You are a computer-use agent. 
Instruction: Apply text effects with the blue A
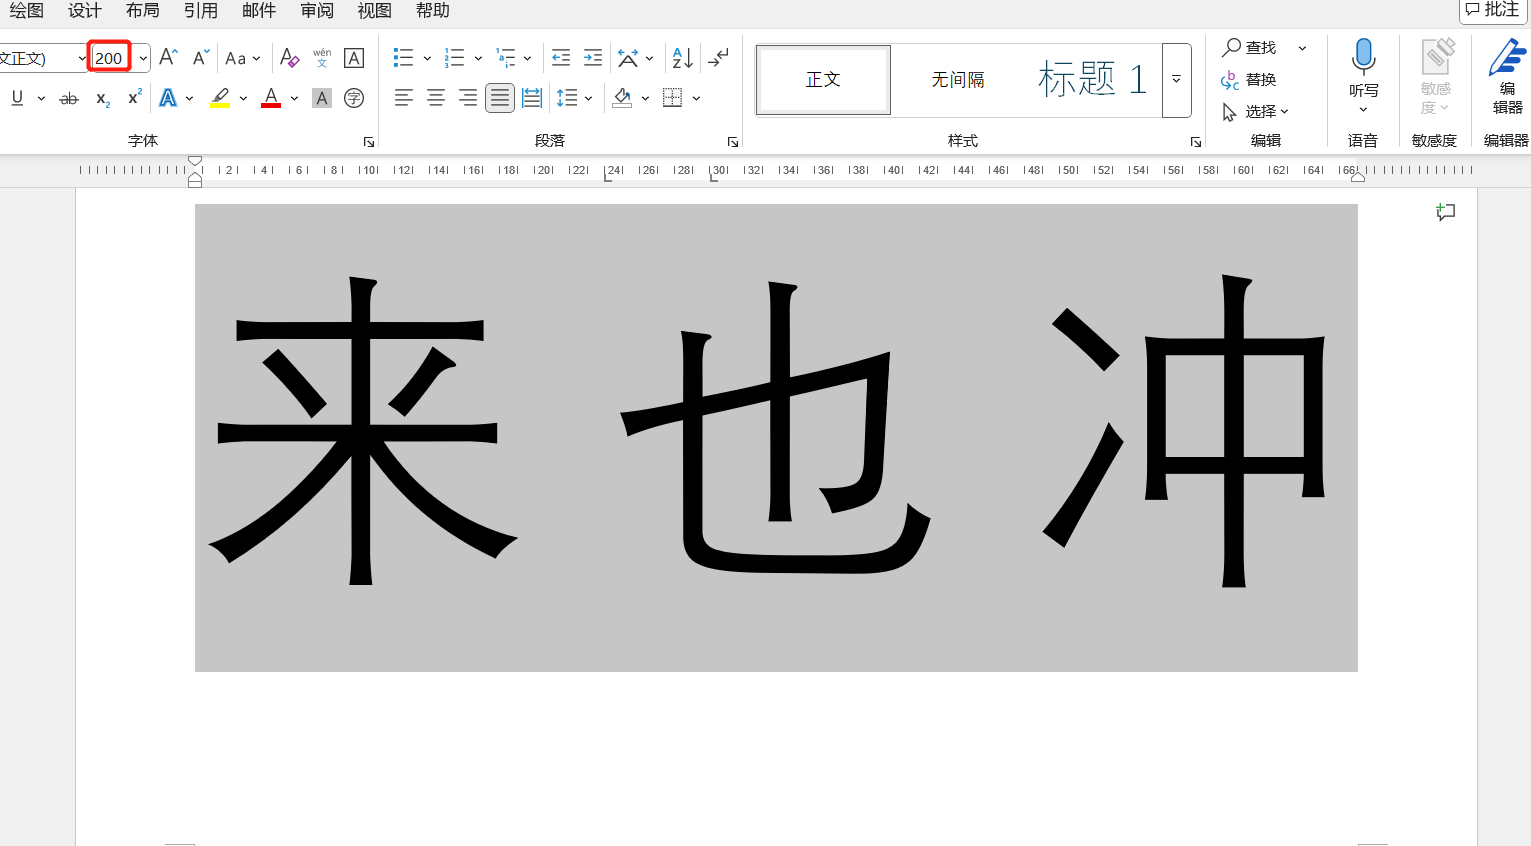point(168,98)
